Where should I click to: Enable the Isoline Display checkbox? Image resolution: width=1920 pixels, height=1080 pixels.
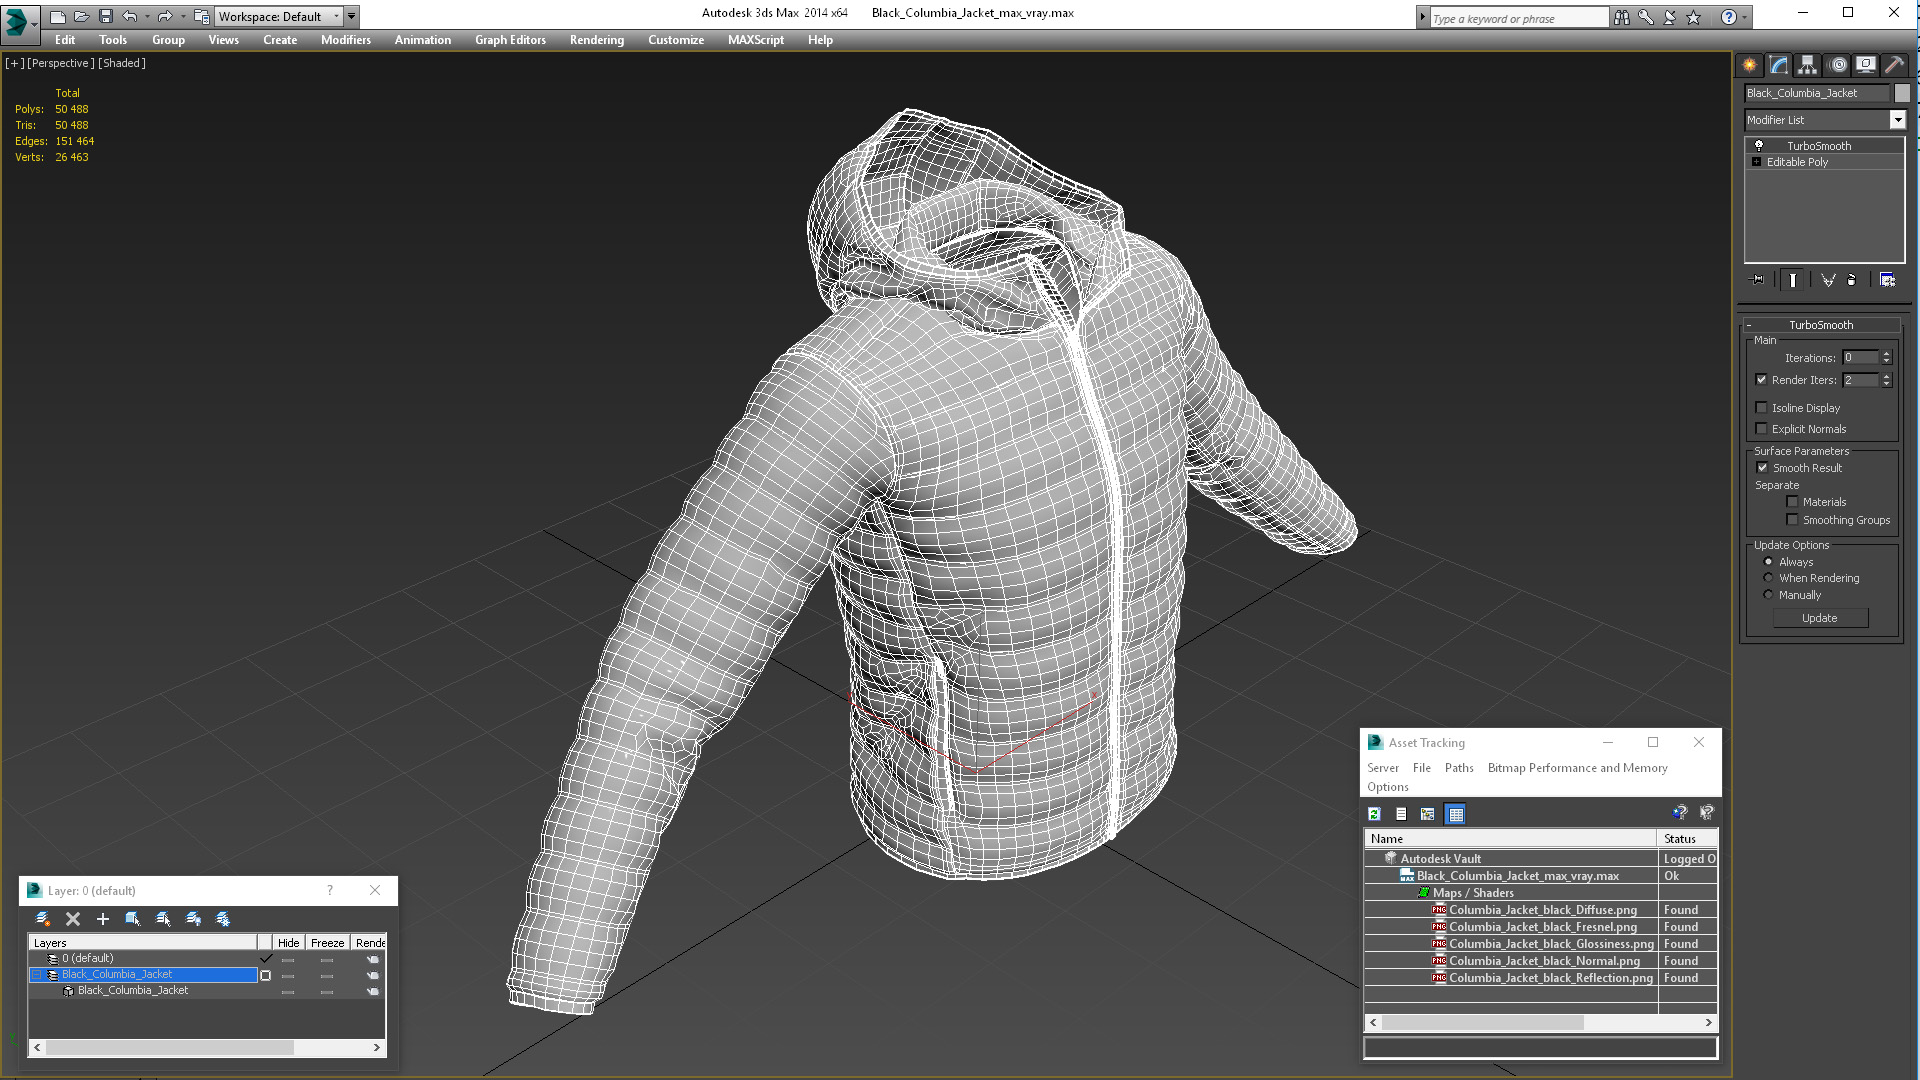tap(1762, 408)
